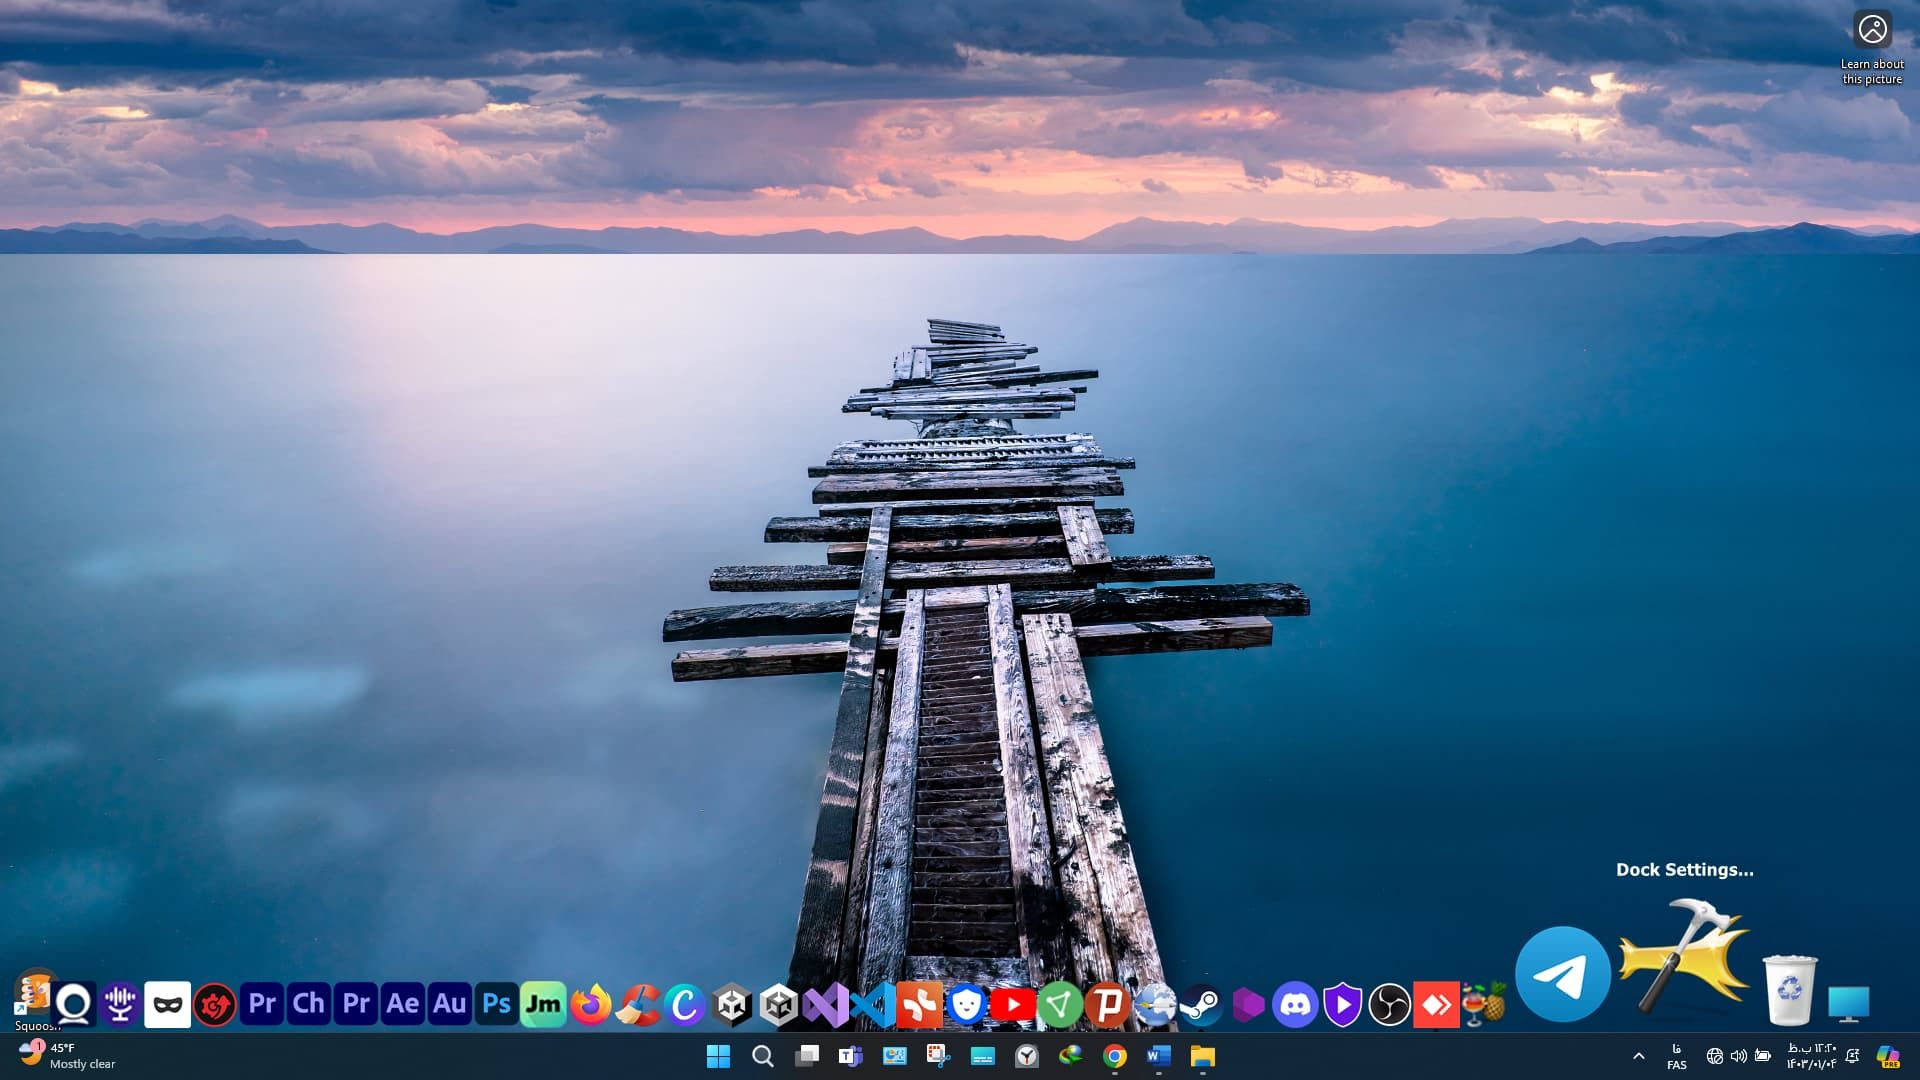Open Task View on the taskbar
Screen dimensions: 1920x1080
pos(806,1056)
